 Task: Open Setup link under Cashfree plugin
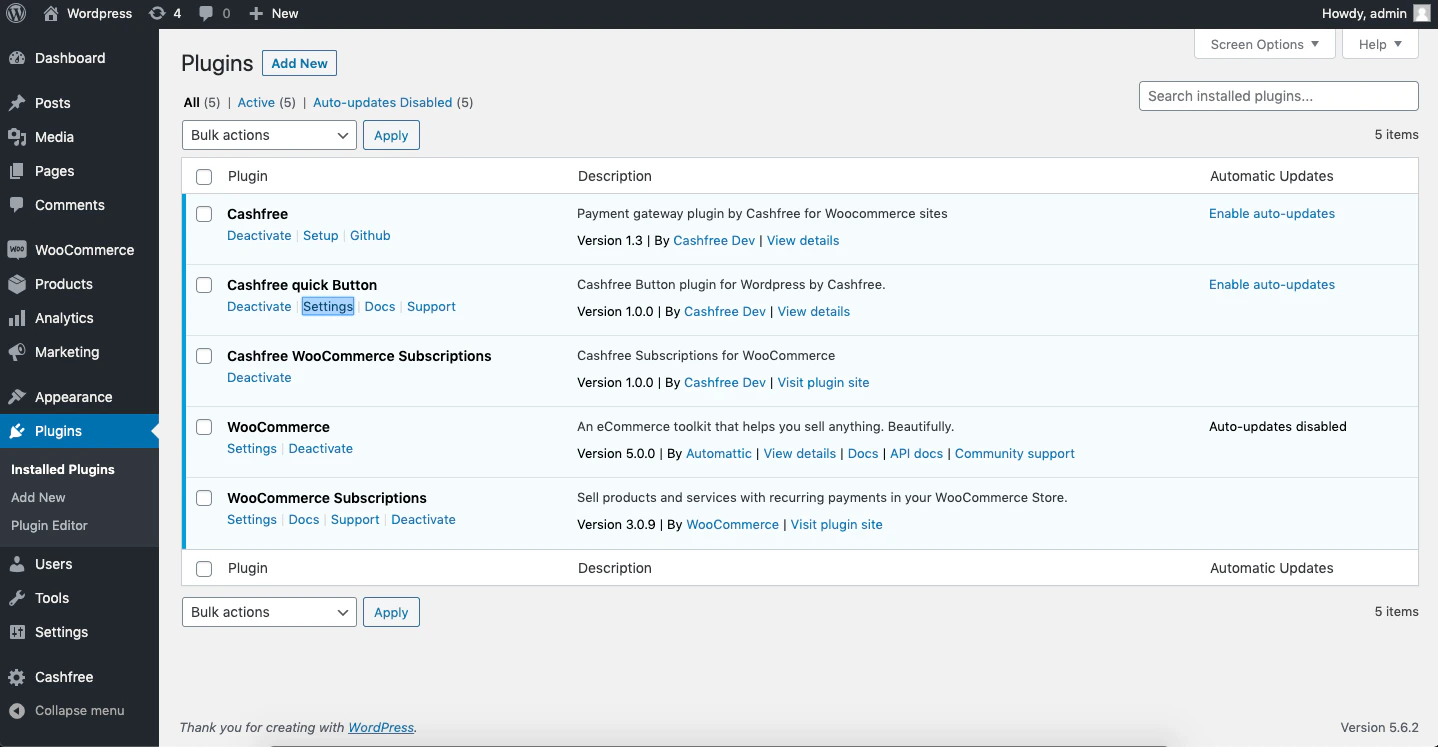point(321,236)
